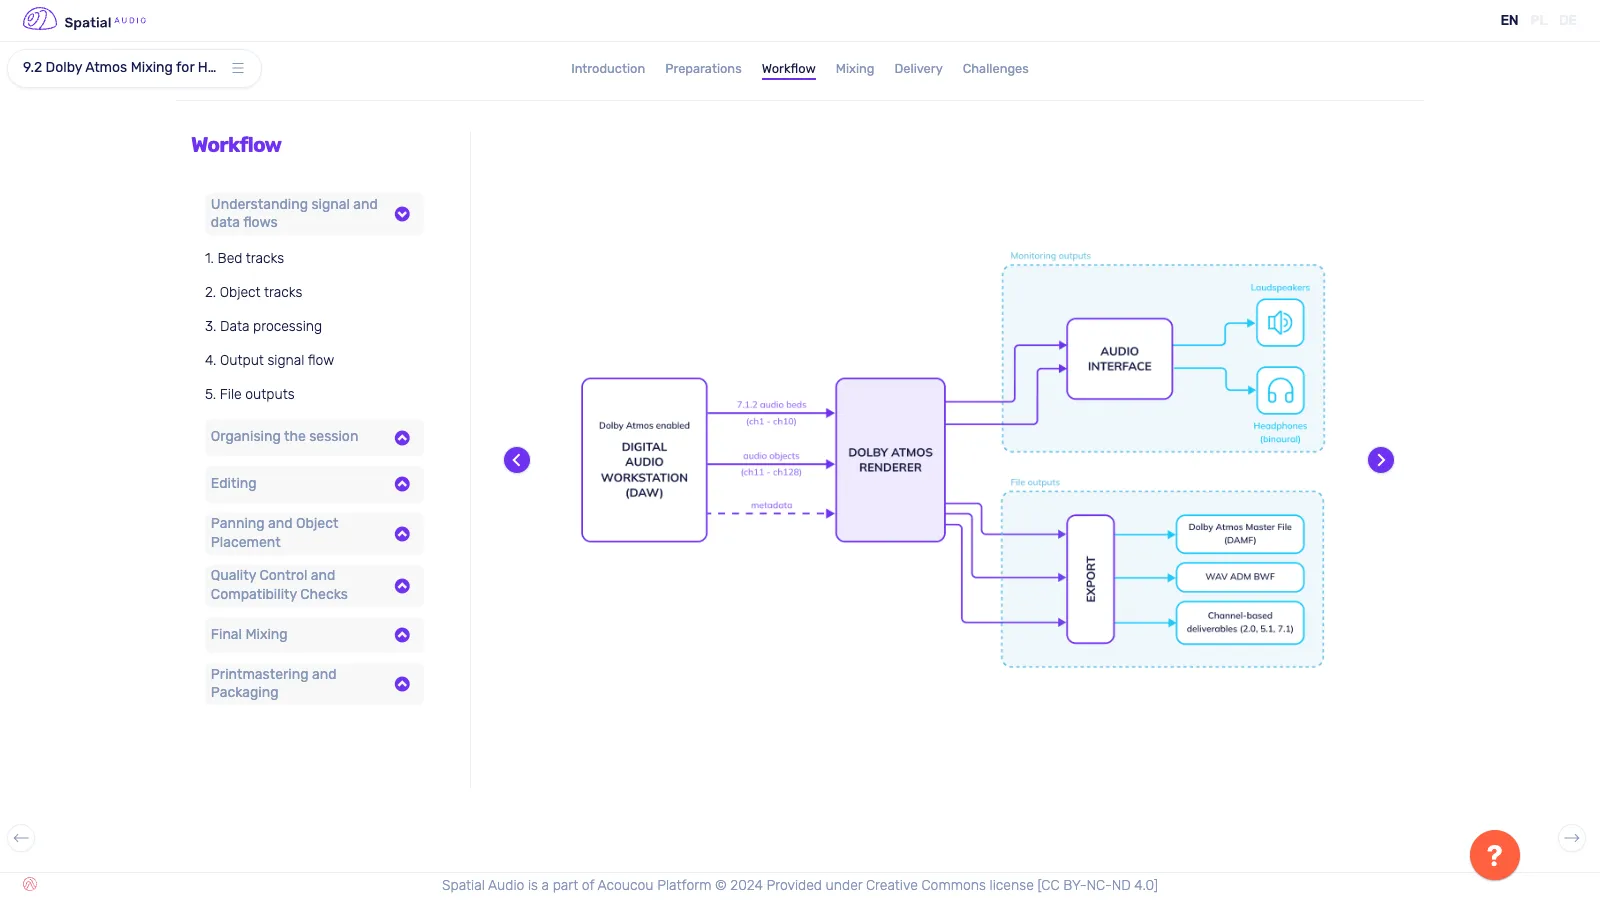Click the Spatial Audio logo icon
This screenshot has width=1600, height=900.
click(x=40, y=19)
